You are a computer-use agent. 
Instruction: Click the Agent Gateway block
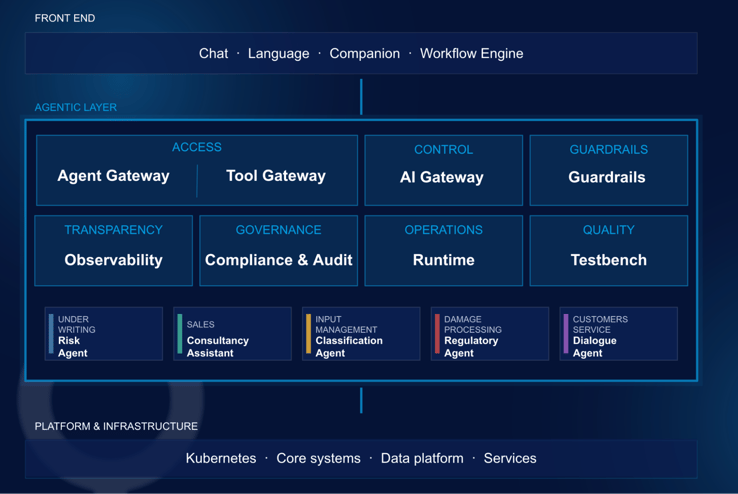point(113,175)
